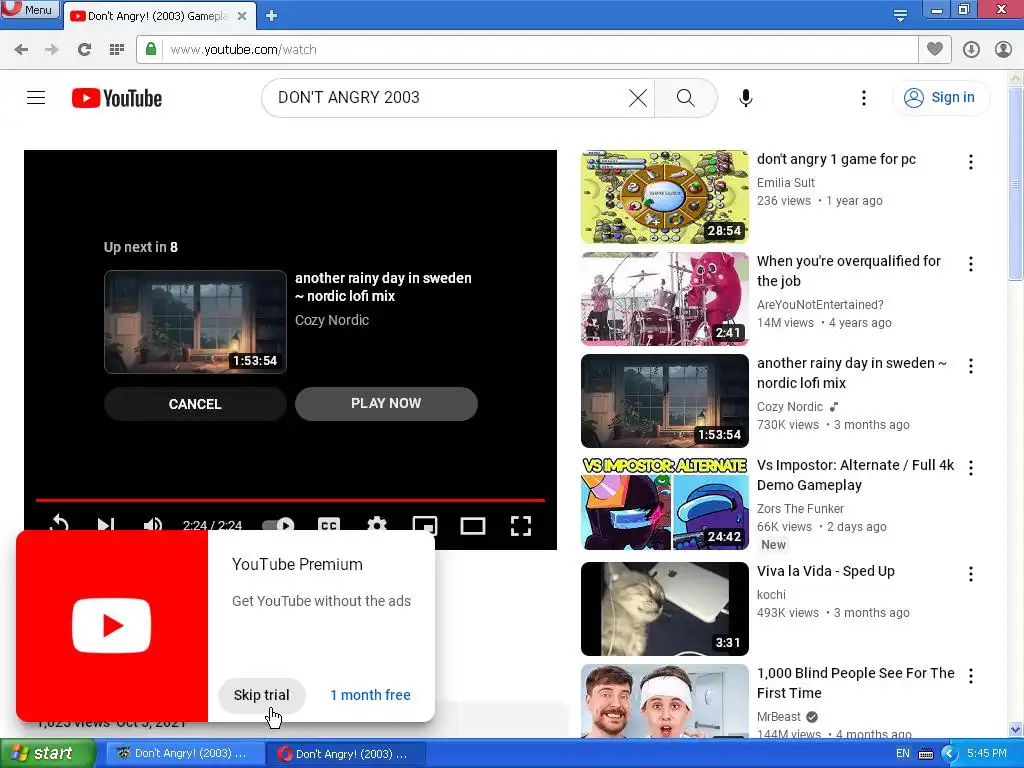Visit the Emilia Sult channel name
The height and width of the screenshot is (768, 1024).
[786, 183]
